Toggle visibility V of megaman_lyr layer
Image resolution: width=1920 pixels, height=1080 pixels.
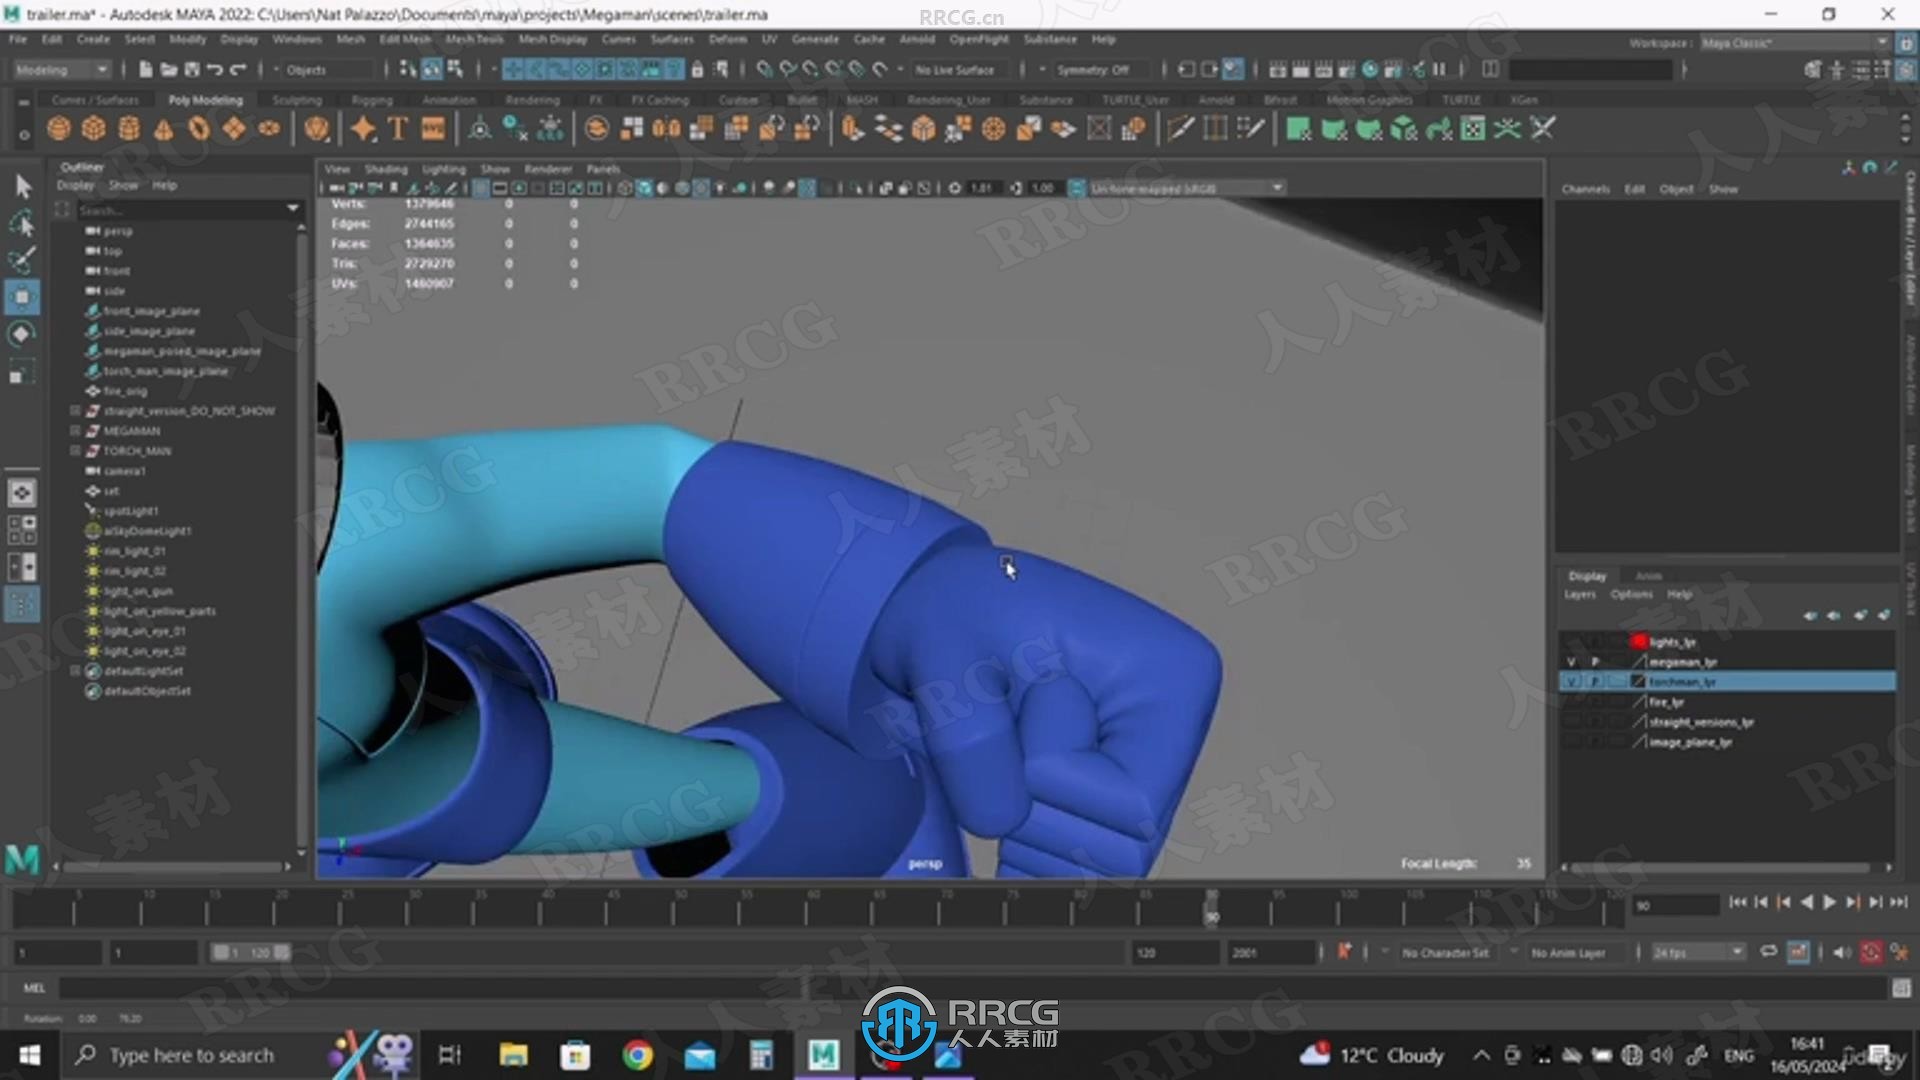tap(1571, 662)
